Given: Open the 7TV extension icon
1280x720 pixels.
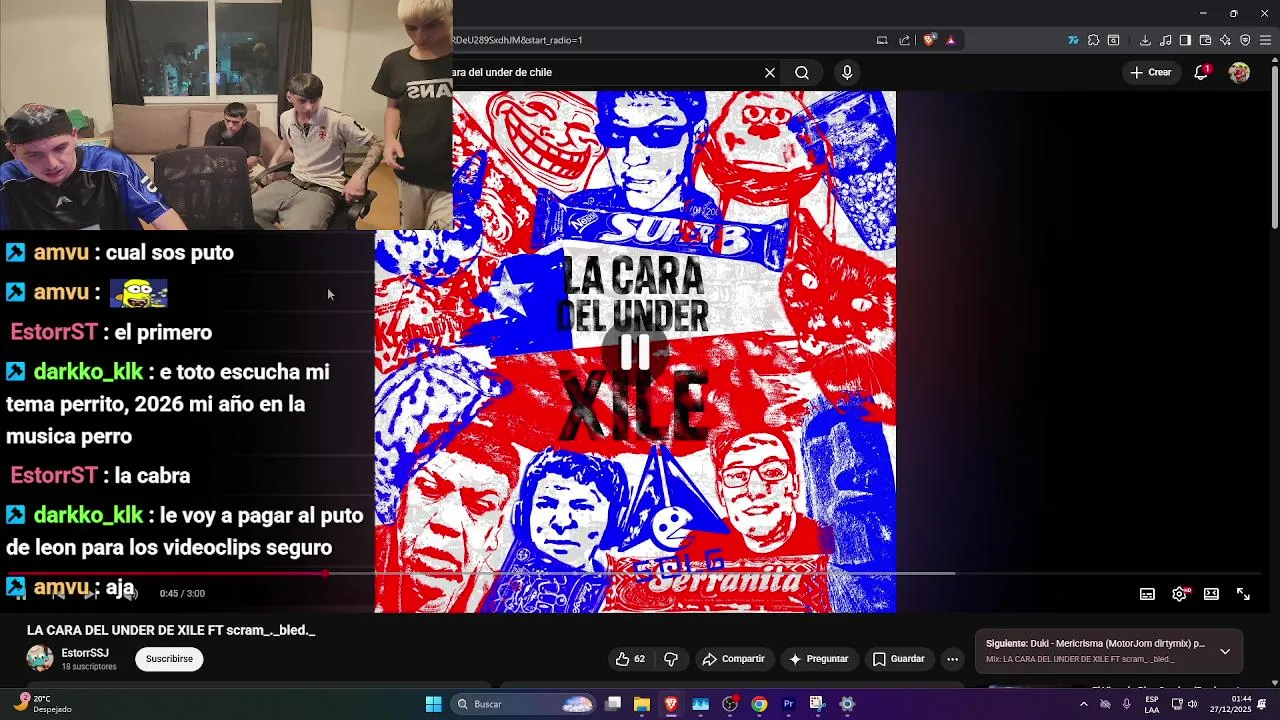Looking at the screenshot, I should tap(1073, 40).
